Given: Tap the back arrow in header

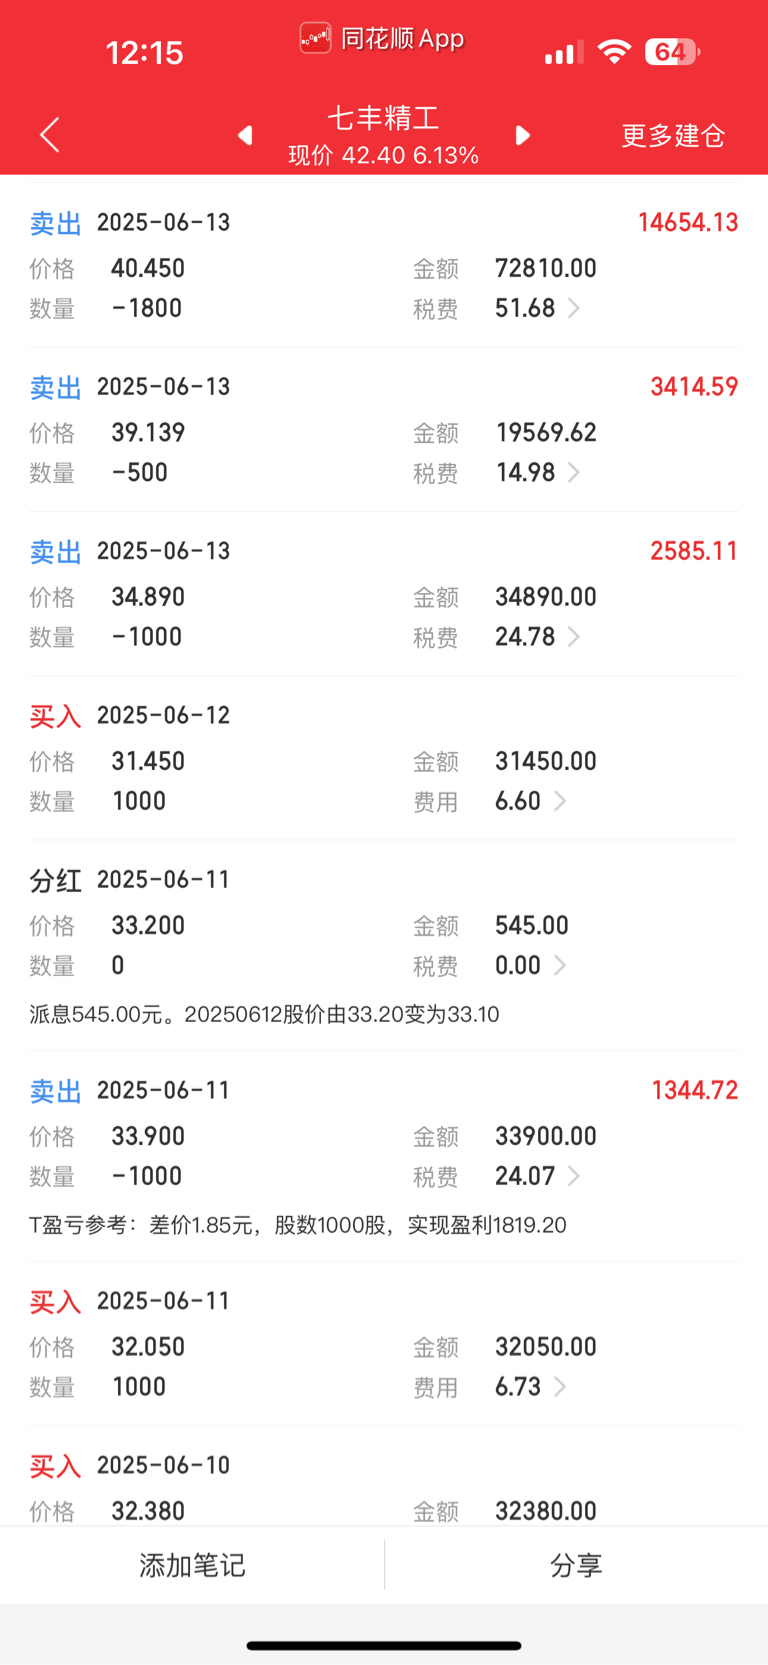Looking at the screenshot, I should pyautogui.click(x=50, y=135).
